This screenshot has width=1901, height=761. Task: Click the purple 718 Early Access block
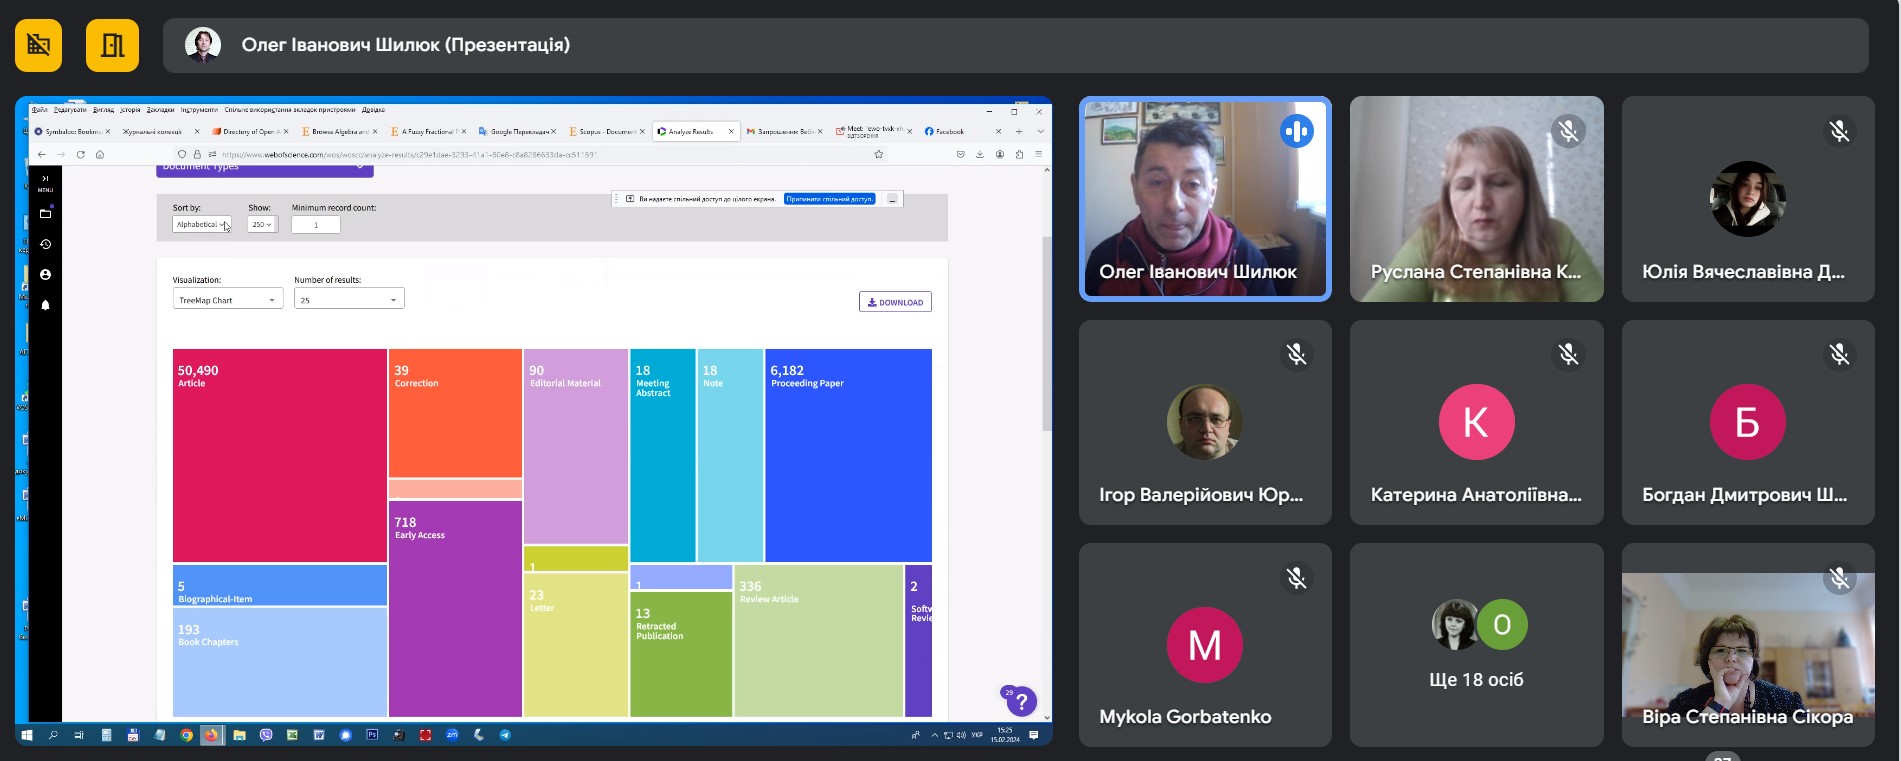click(x=455, y=608)
